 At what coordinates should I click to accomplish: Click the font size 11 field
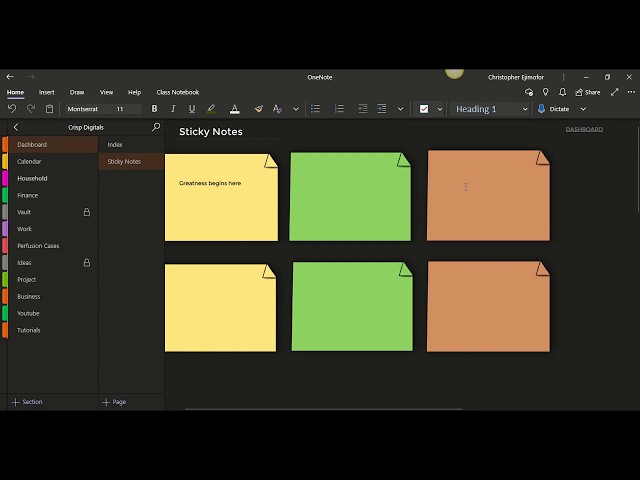point(127,109)
